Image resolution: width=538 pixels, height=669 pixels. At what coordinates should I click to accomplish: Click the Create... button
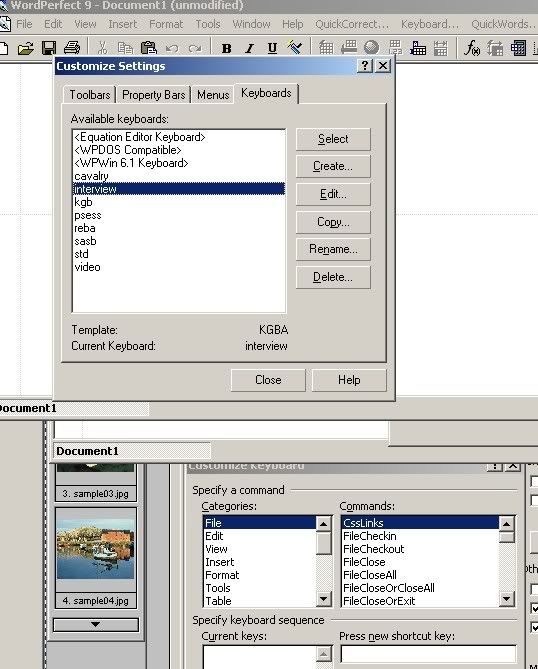333,166
